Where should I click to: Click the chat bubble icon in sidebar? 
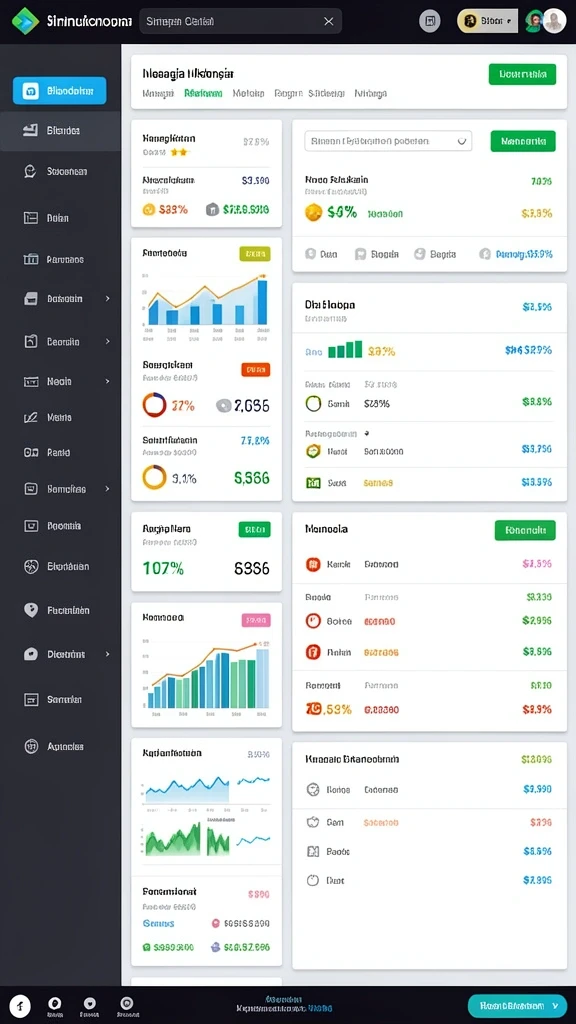pyautogui.click(x=30, y=172)
